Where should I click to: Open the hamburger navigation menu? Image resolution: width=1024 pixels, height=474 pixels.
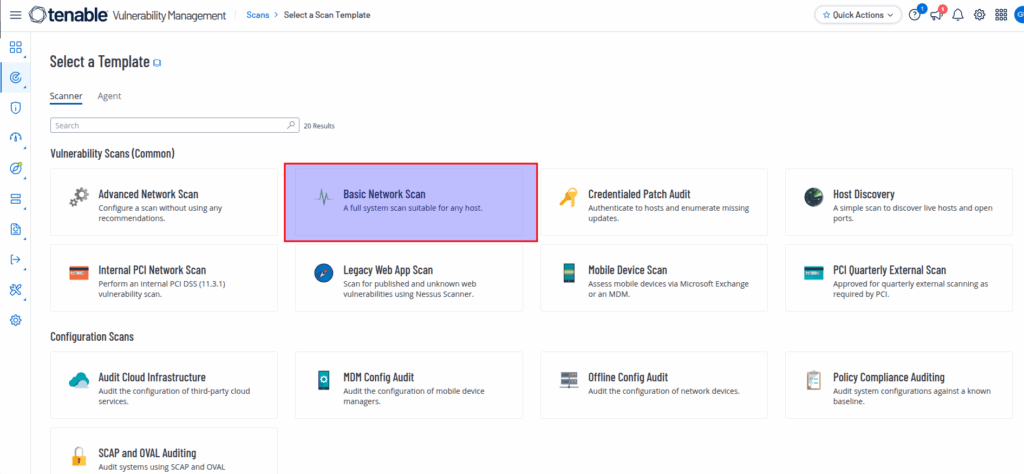(x=14, y=15)
